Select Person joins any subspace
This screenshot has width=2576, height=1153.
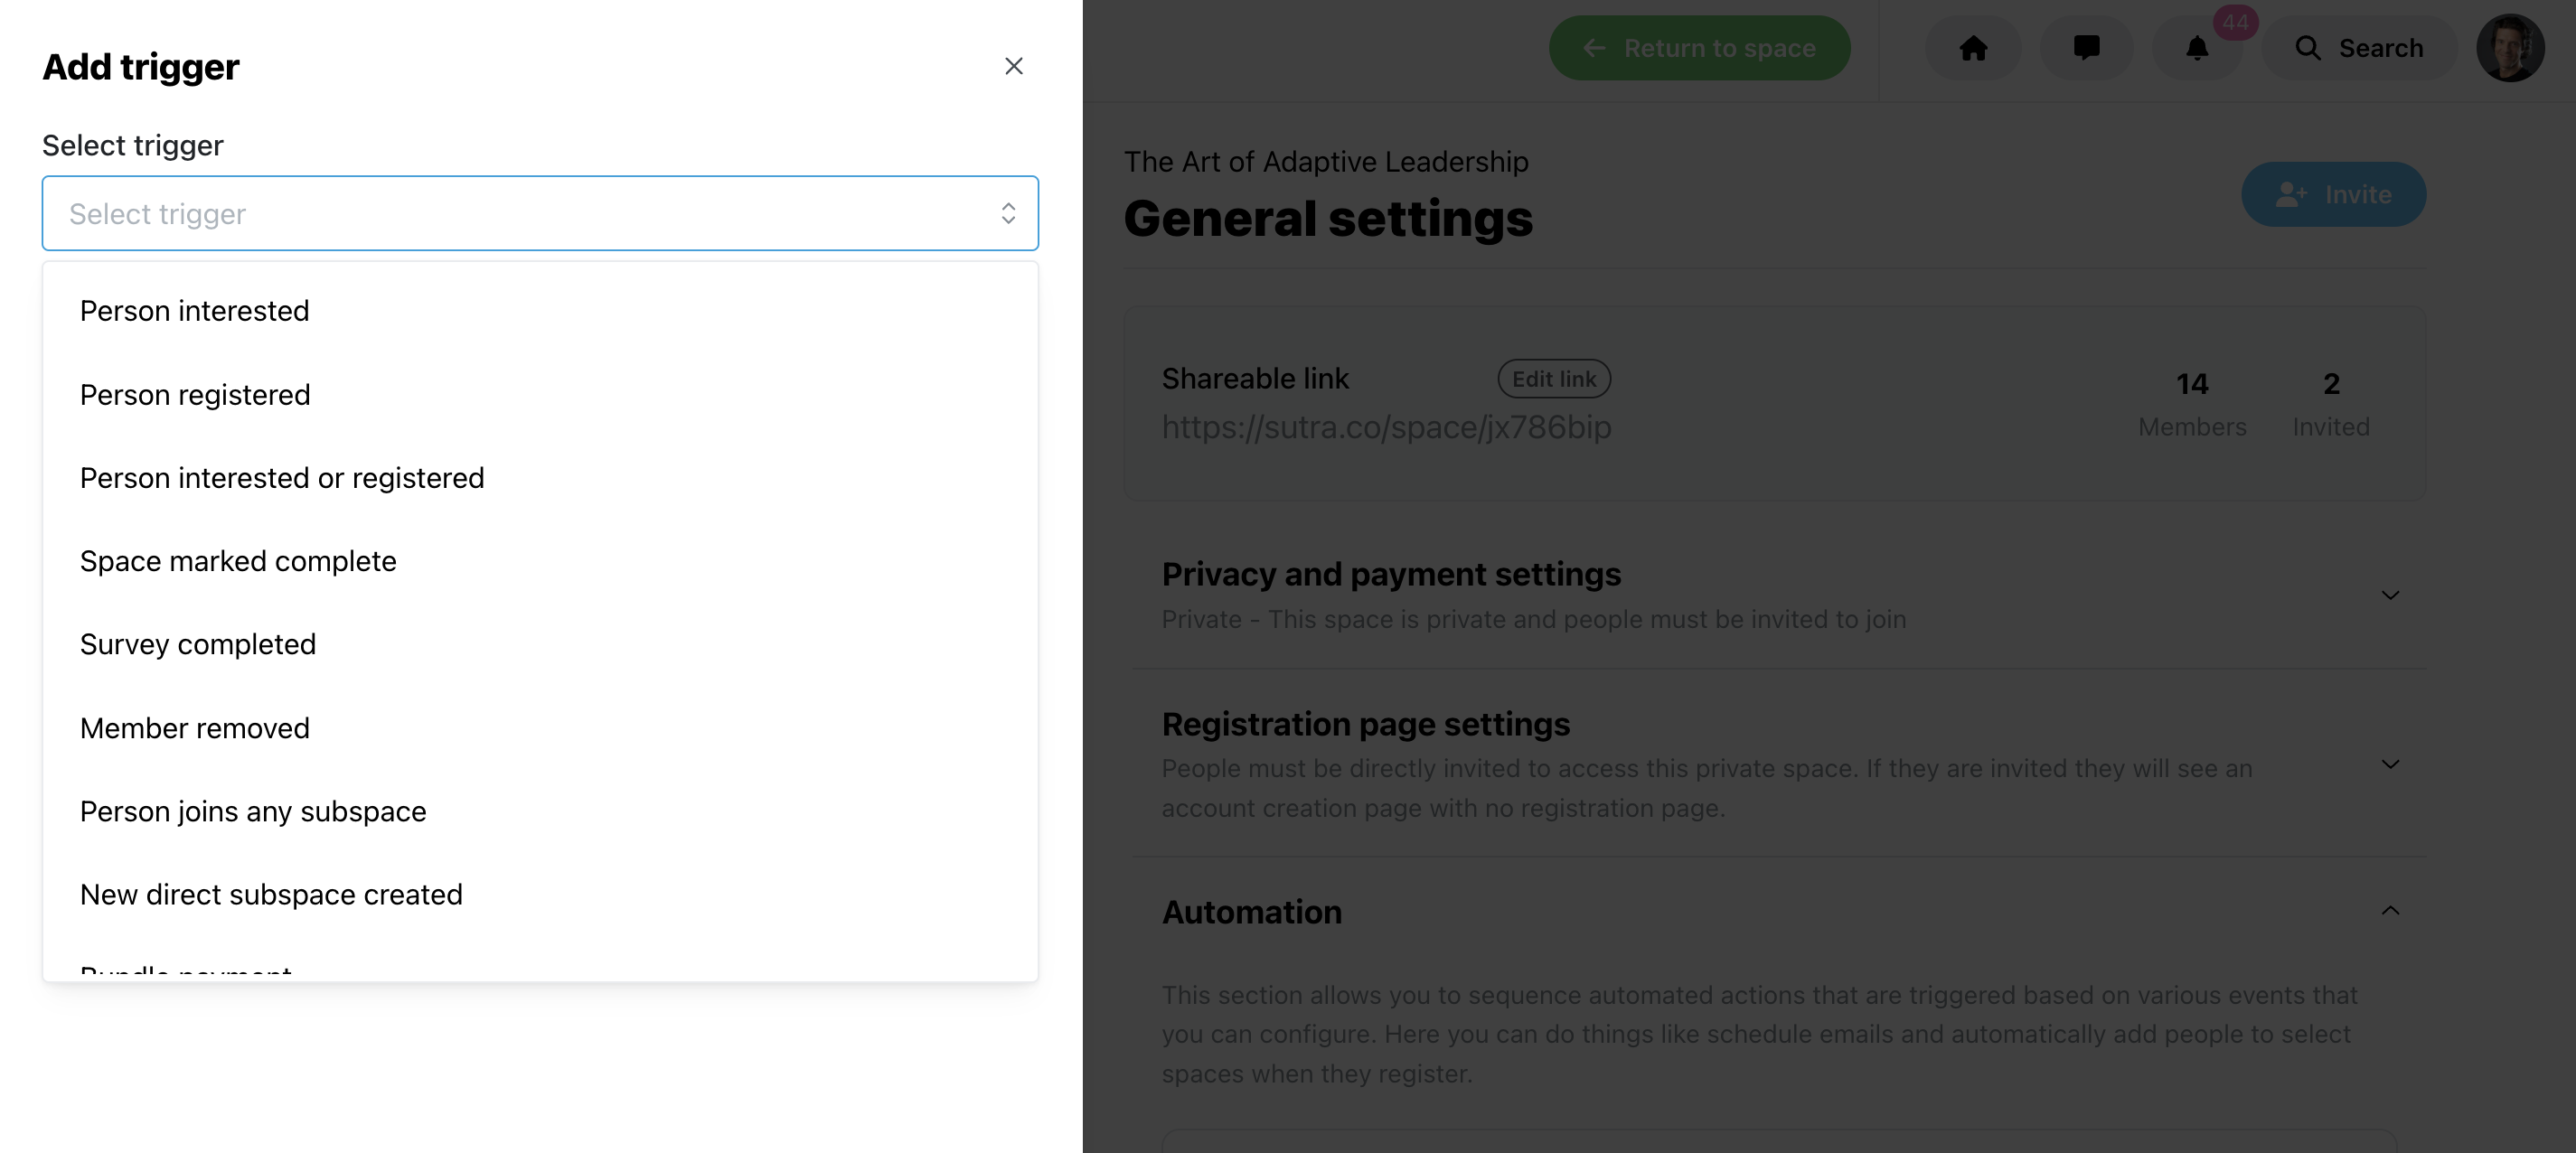540,811
